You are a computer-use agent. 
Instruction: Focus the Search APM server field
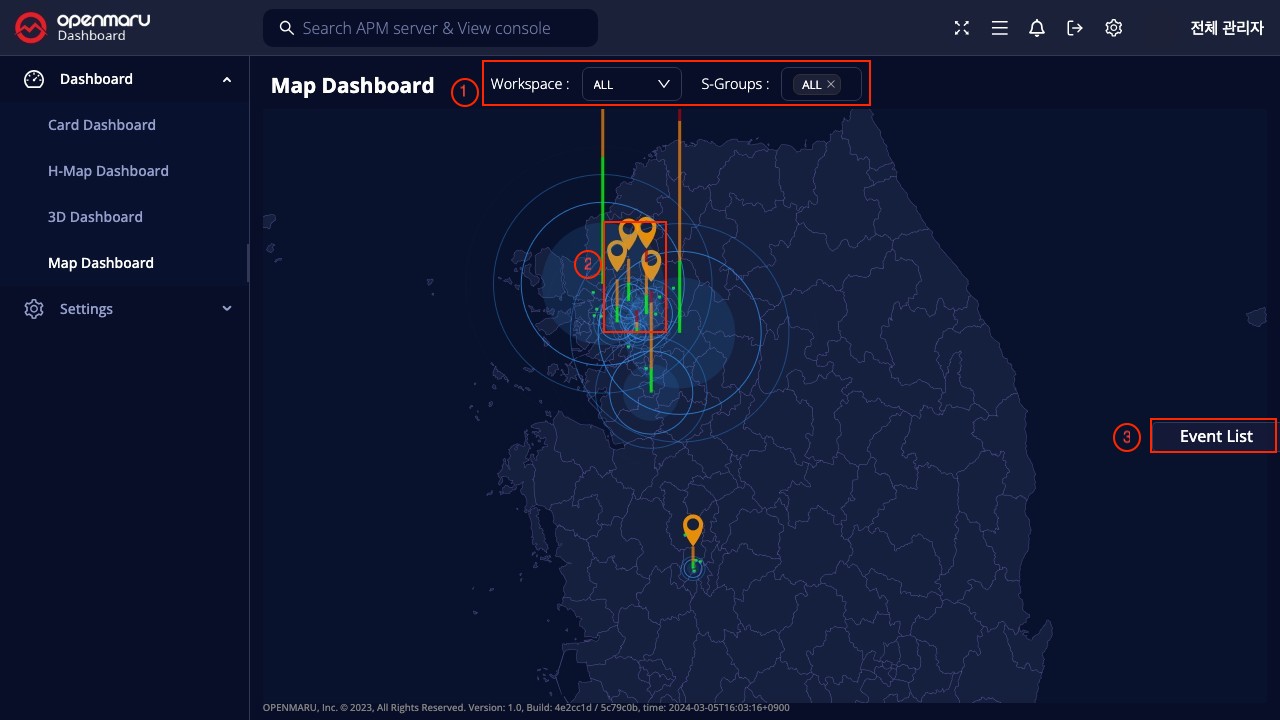point(440,28)
